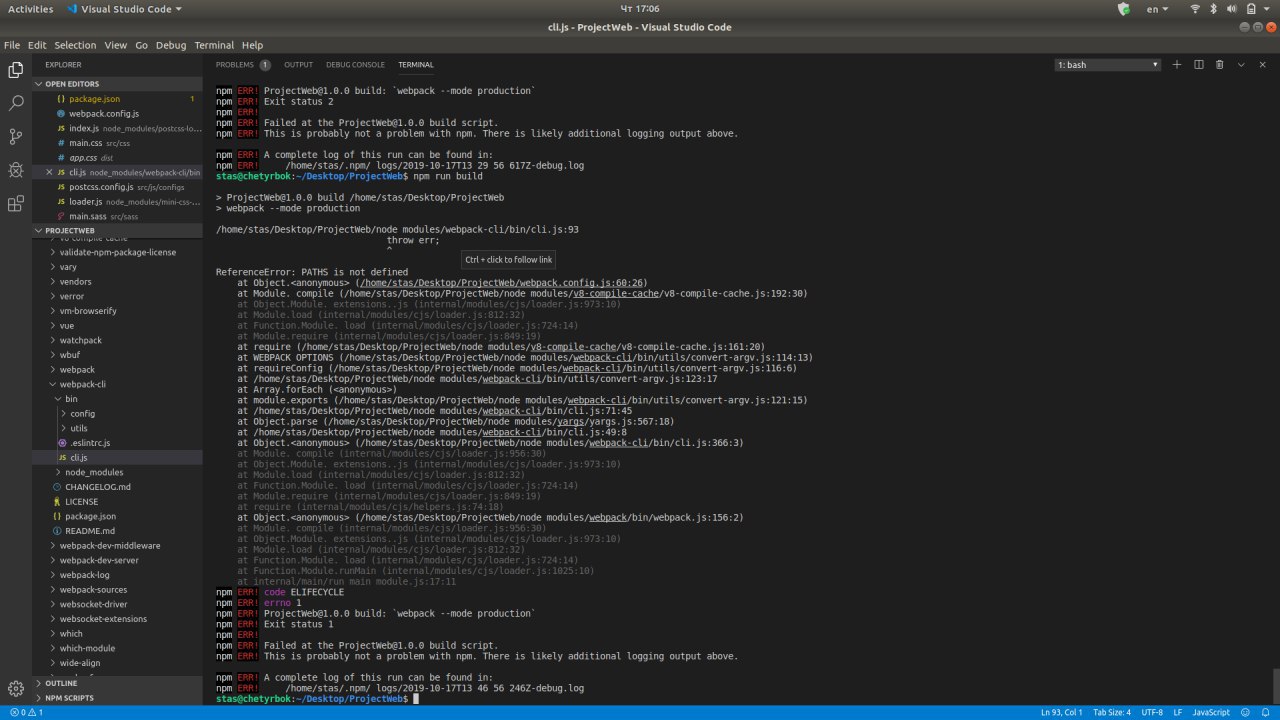Click the clock showing 17:06

click(639, 9)
